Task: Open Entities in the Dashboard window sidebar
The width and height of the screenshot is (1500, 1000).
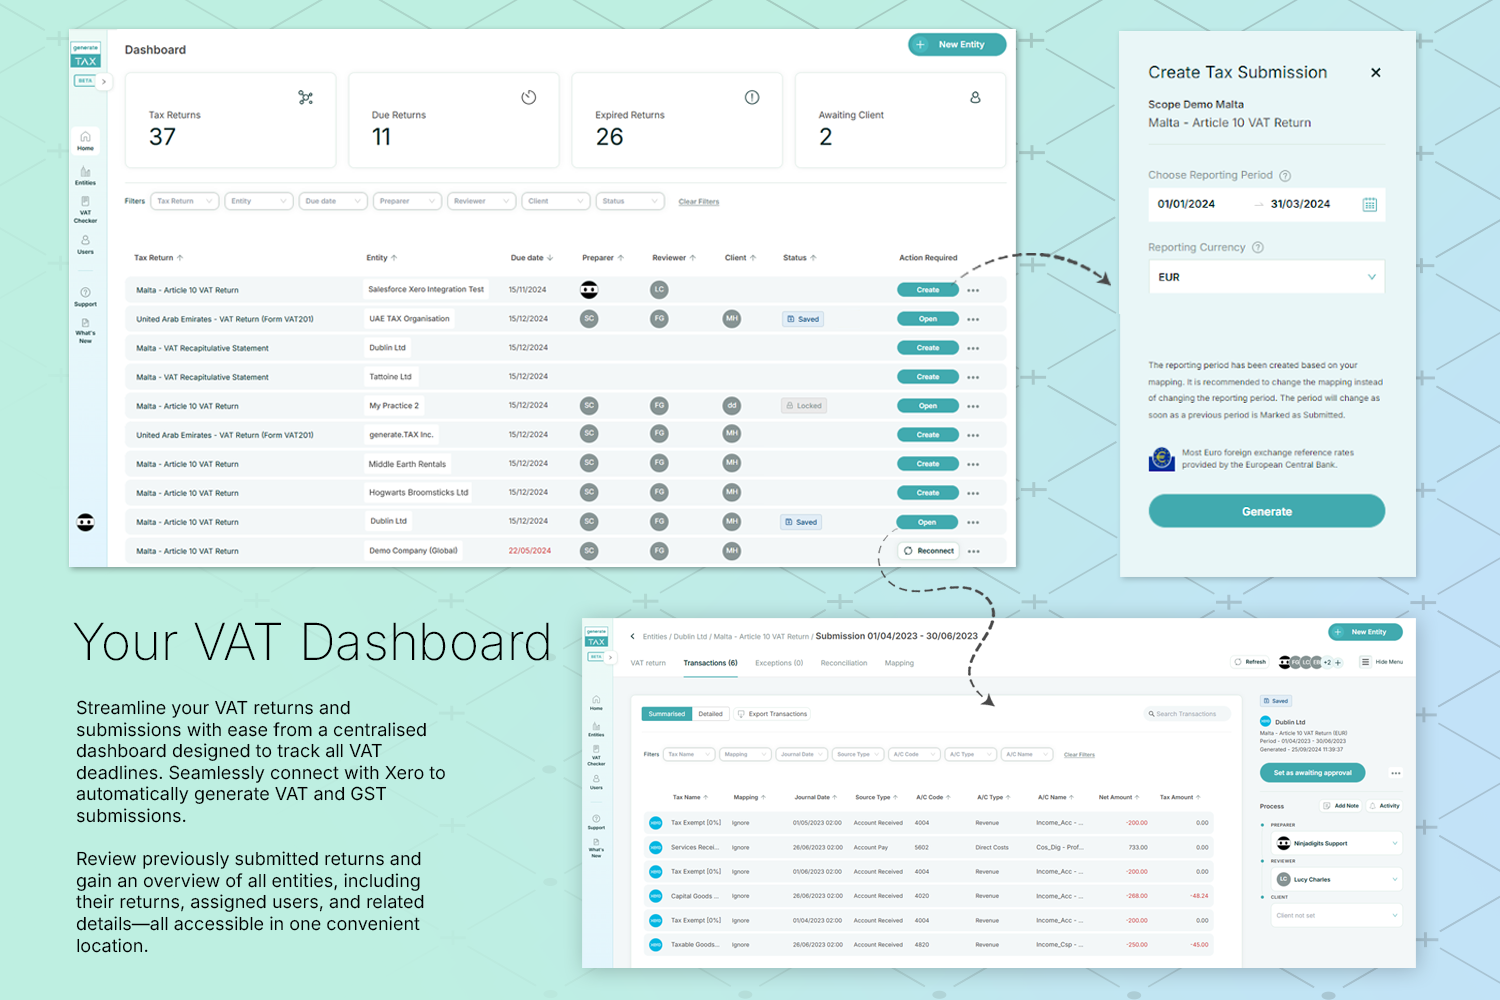Action: point(86,176)
